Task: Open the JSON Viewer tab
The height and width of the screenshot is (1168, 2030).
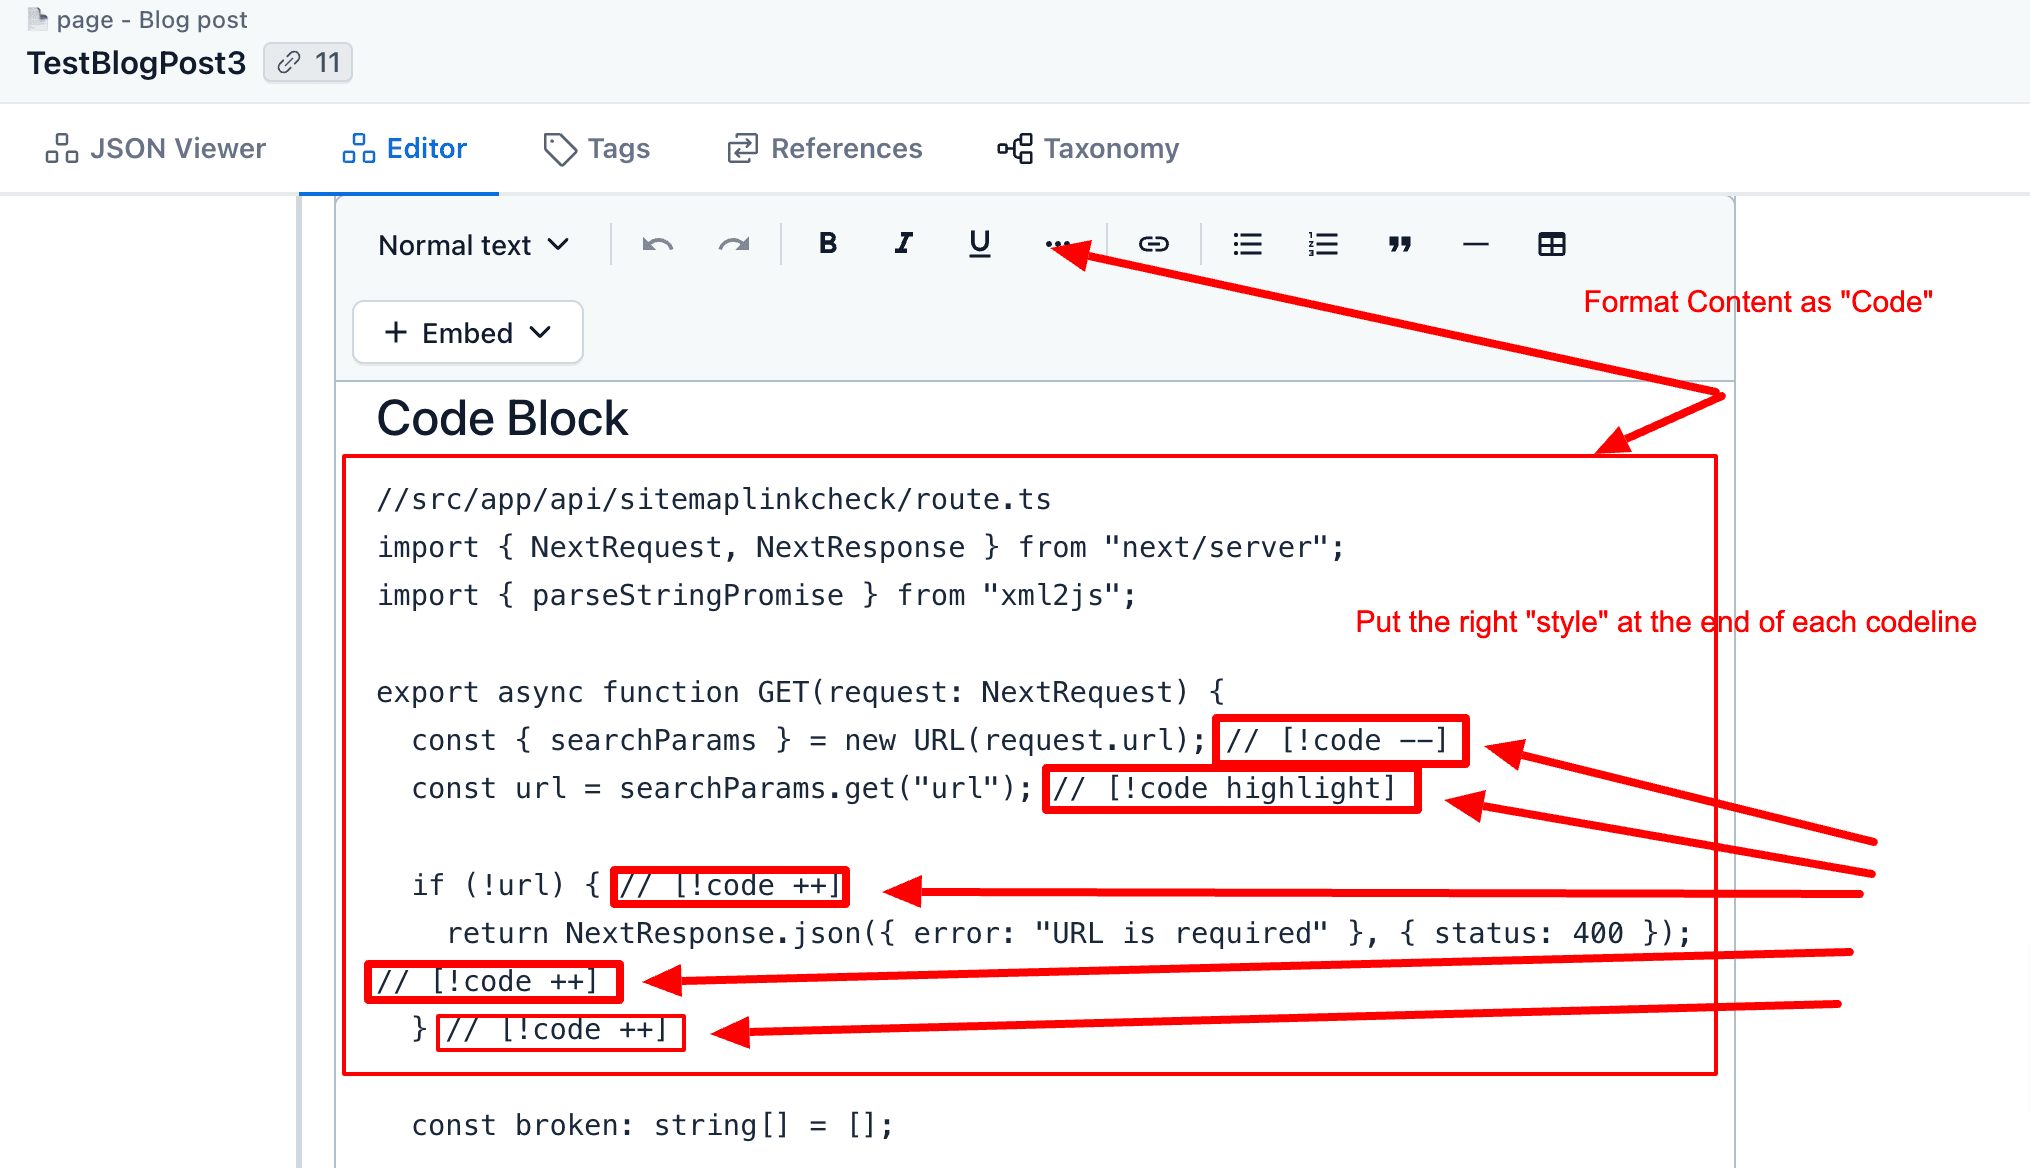Action: (x=155, y=148)
